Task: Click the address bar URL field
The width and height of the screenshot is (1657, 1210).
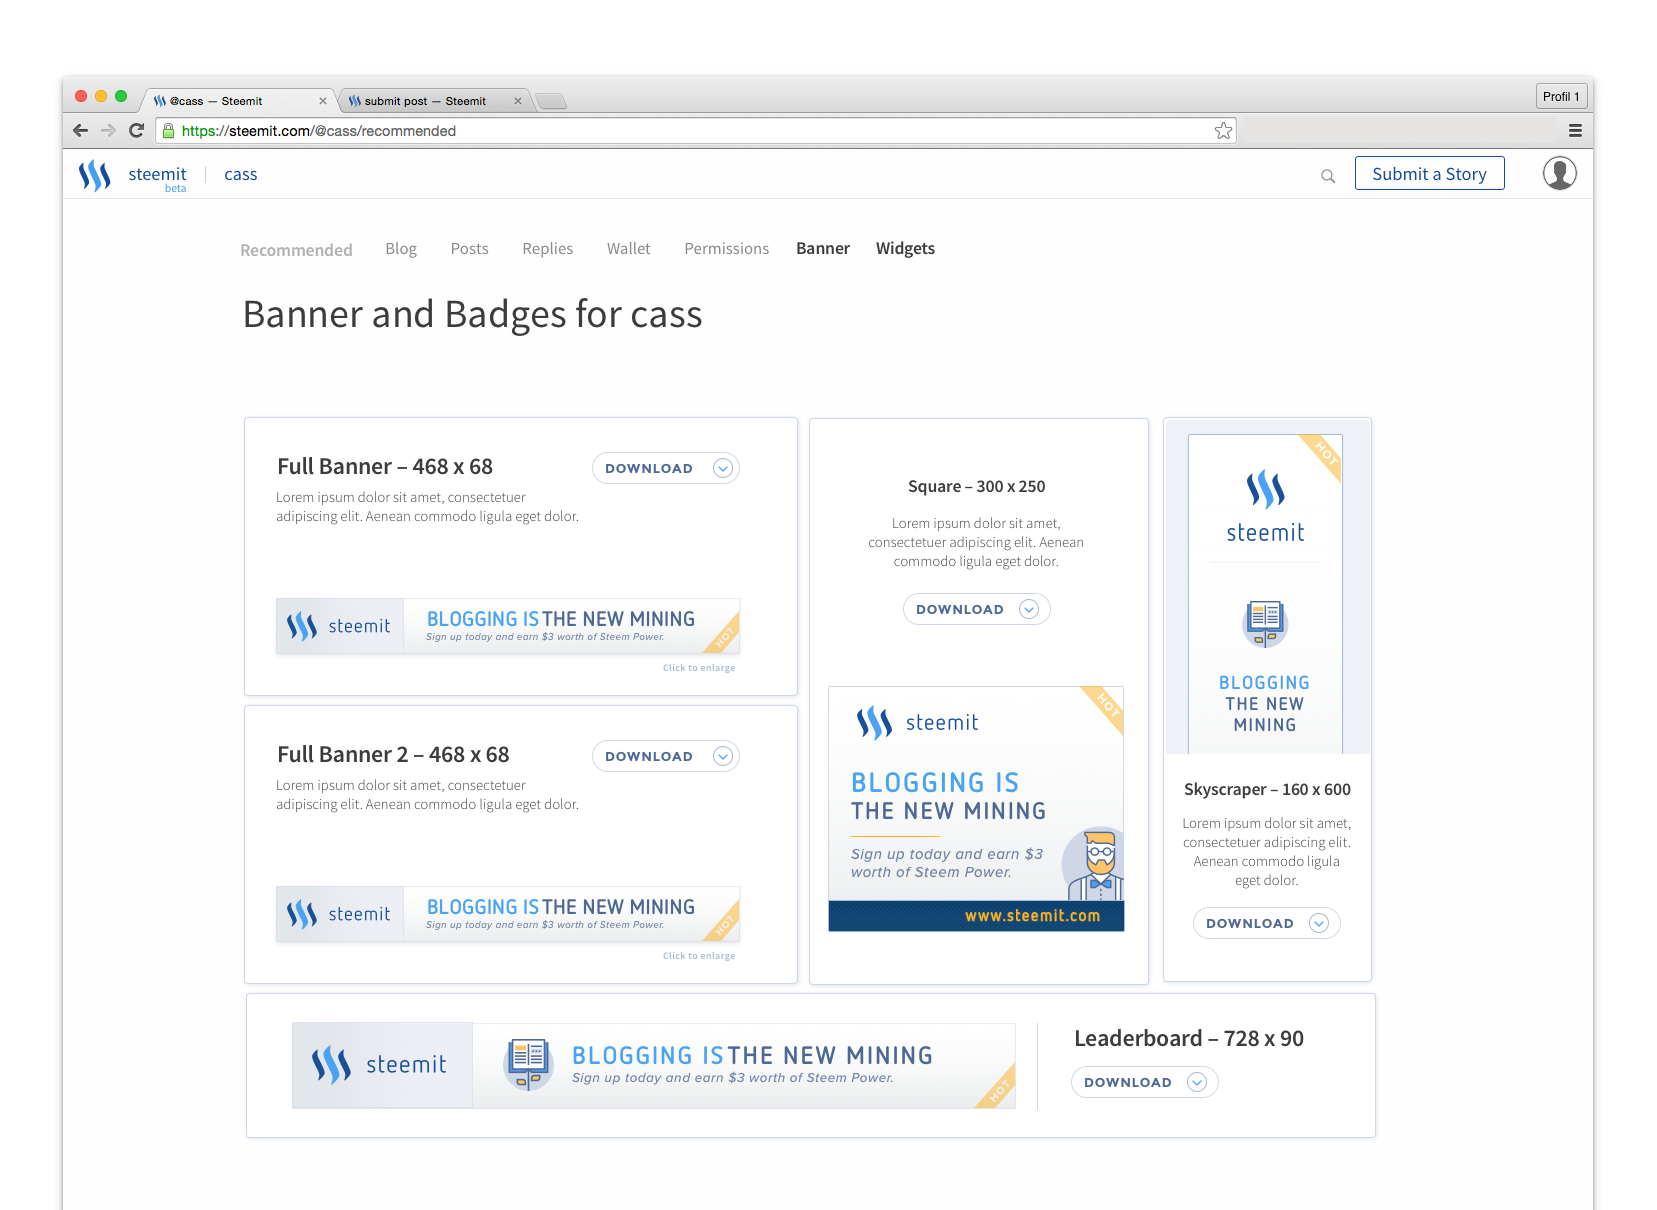Action: pos(695,131)
